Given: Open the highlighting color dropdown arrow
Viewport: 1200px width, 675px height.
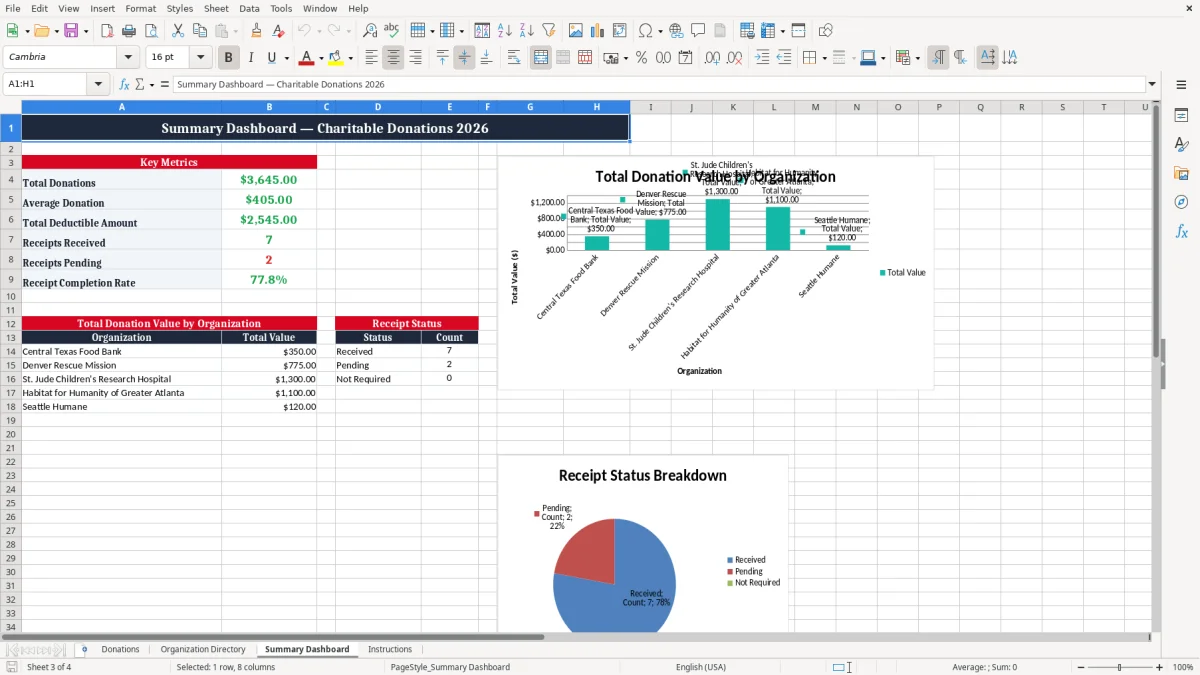Looking at the screenshot, I should [x=350, y=58].
